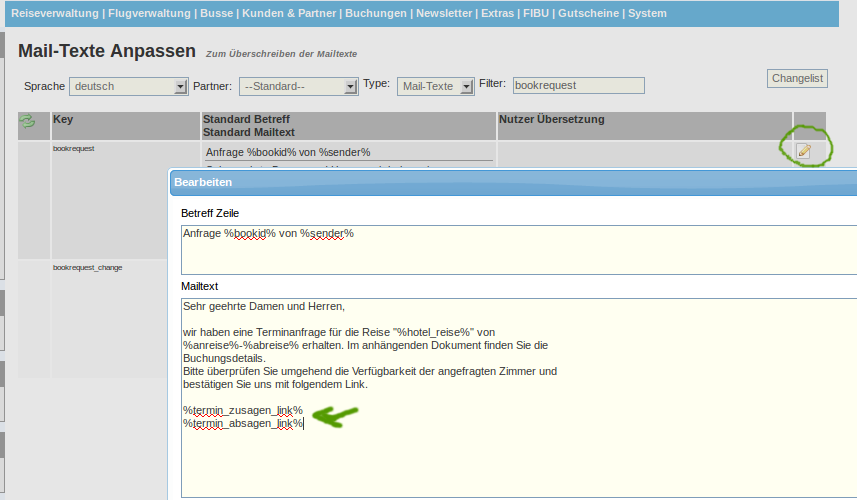The height and width of the screenshot is (500, 857).
Task: Click the Filter field containing bookrequest
Action: click(578, 86)
